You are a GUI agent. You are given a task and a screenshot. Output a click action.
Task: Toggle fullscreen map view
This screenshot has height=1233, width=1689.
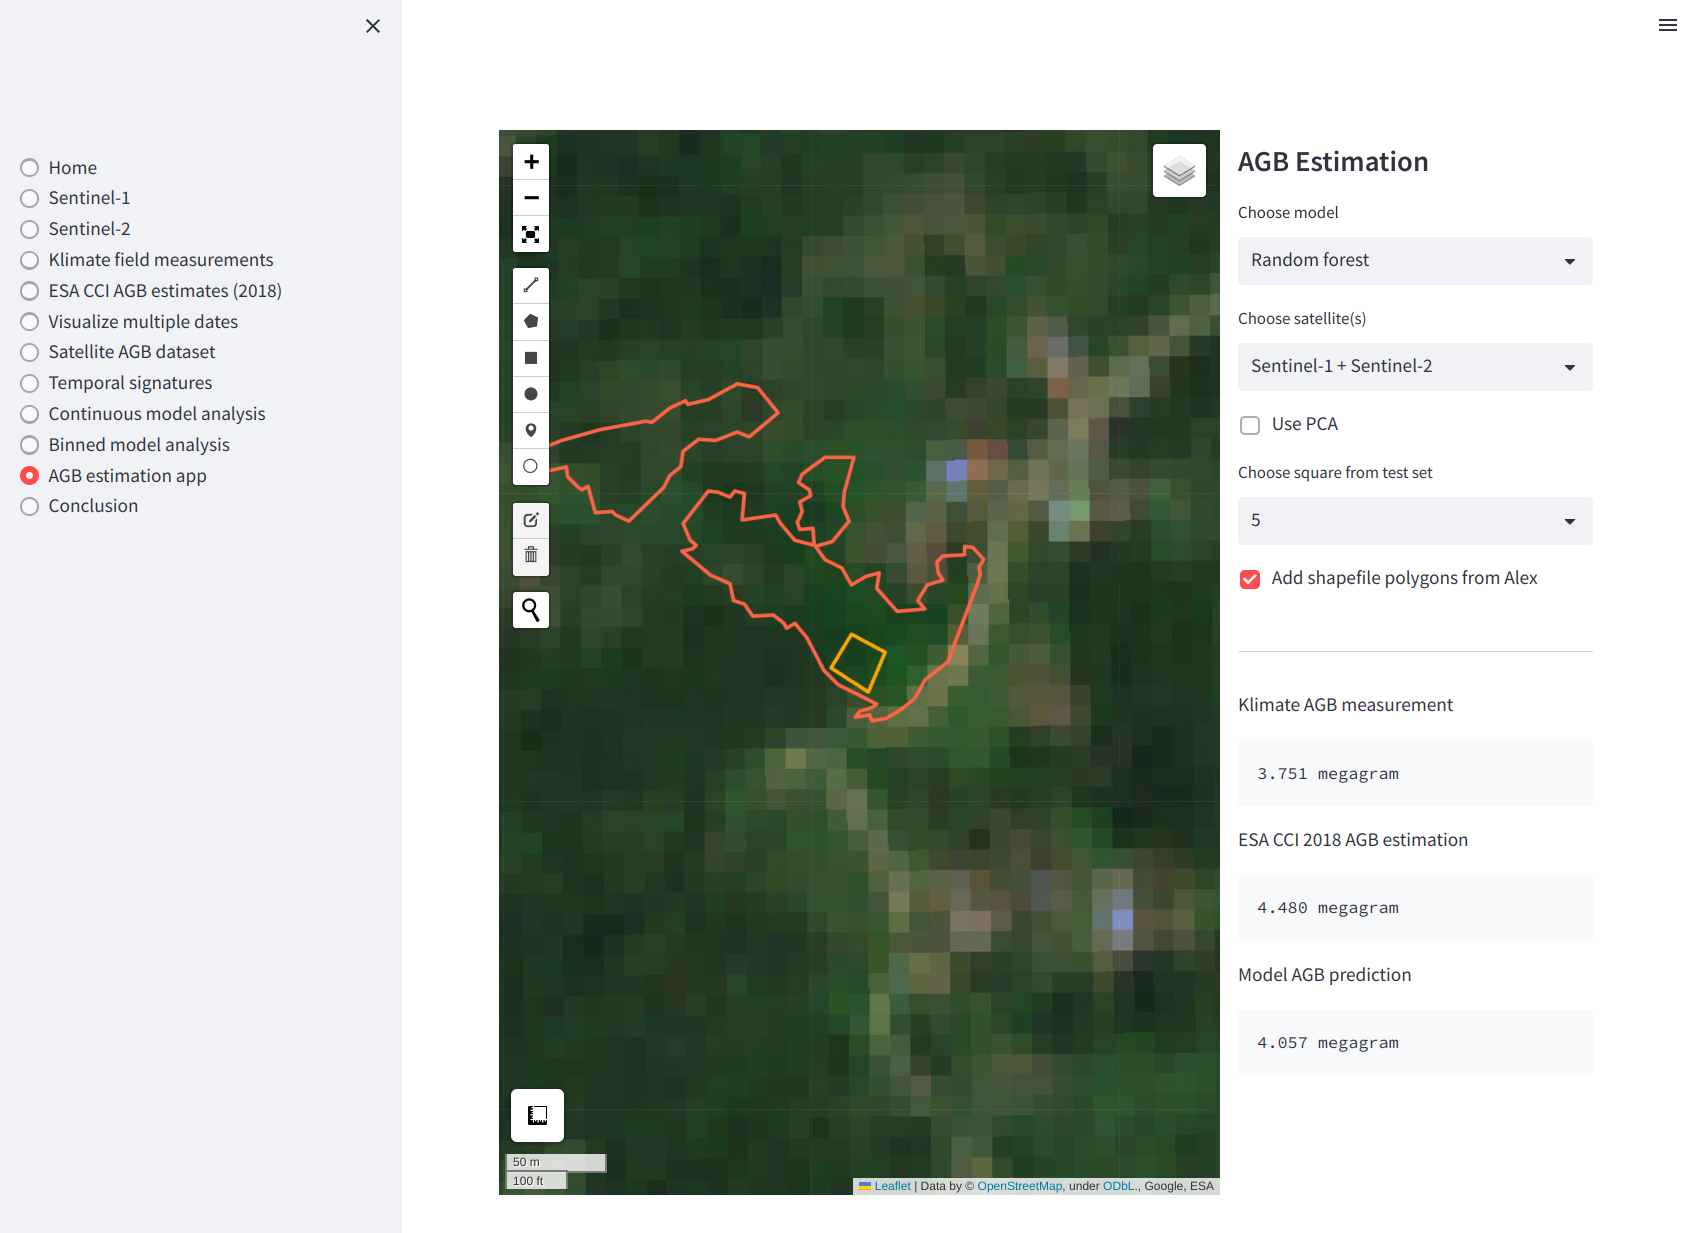531,234
